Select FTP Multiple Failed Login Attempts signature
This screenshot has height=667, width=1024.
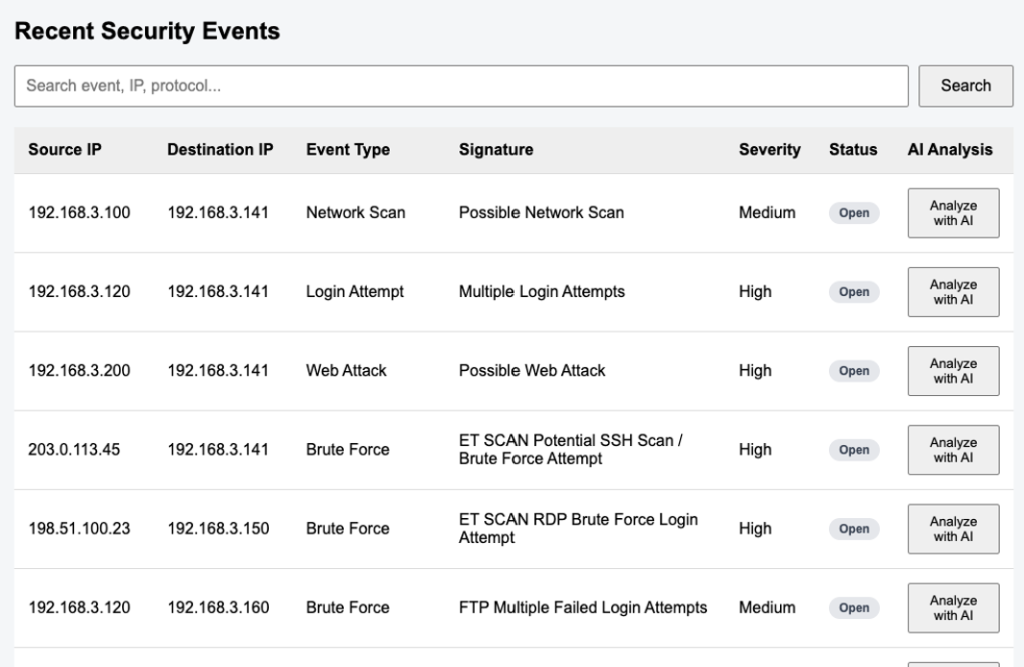[583, 608]
